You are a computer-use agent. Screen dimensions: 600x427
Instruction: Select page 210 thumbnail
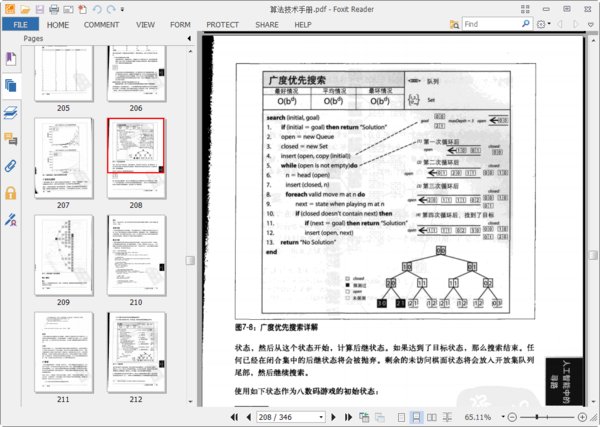pyautogui.click(x=136, y=255)
